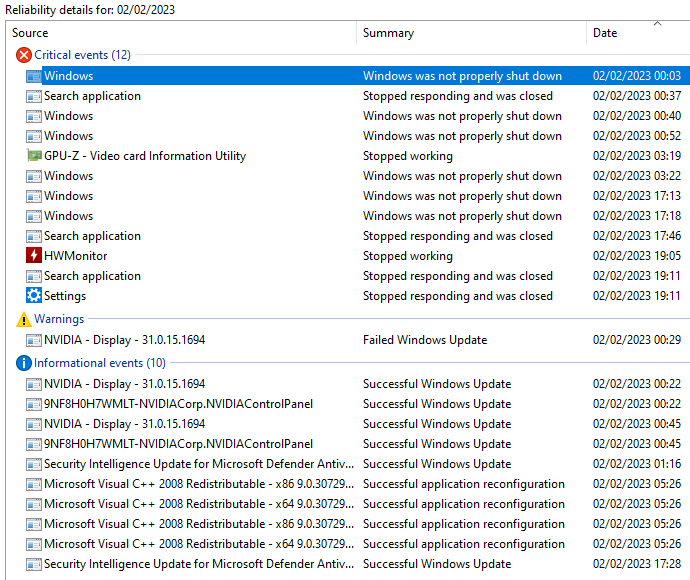Click the icon of the NVIDIA Display warning row
This screenshot has width=690, height=580.
pyautogui.click(x=34, y=340)
